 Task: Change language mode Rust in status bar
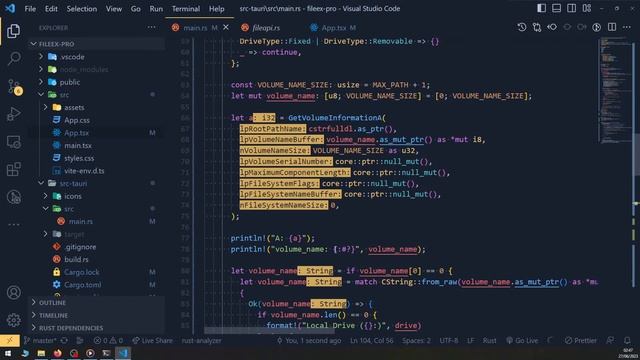(x=489, y=340)
